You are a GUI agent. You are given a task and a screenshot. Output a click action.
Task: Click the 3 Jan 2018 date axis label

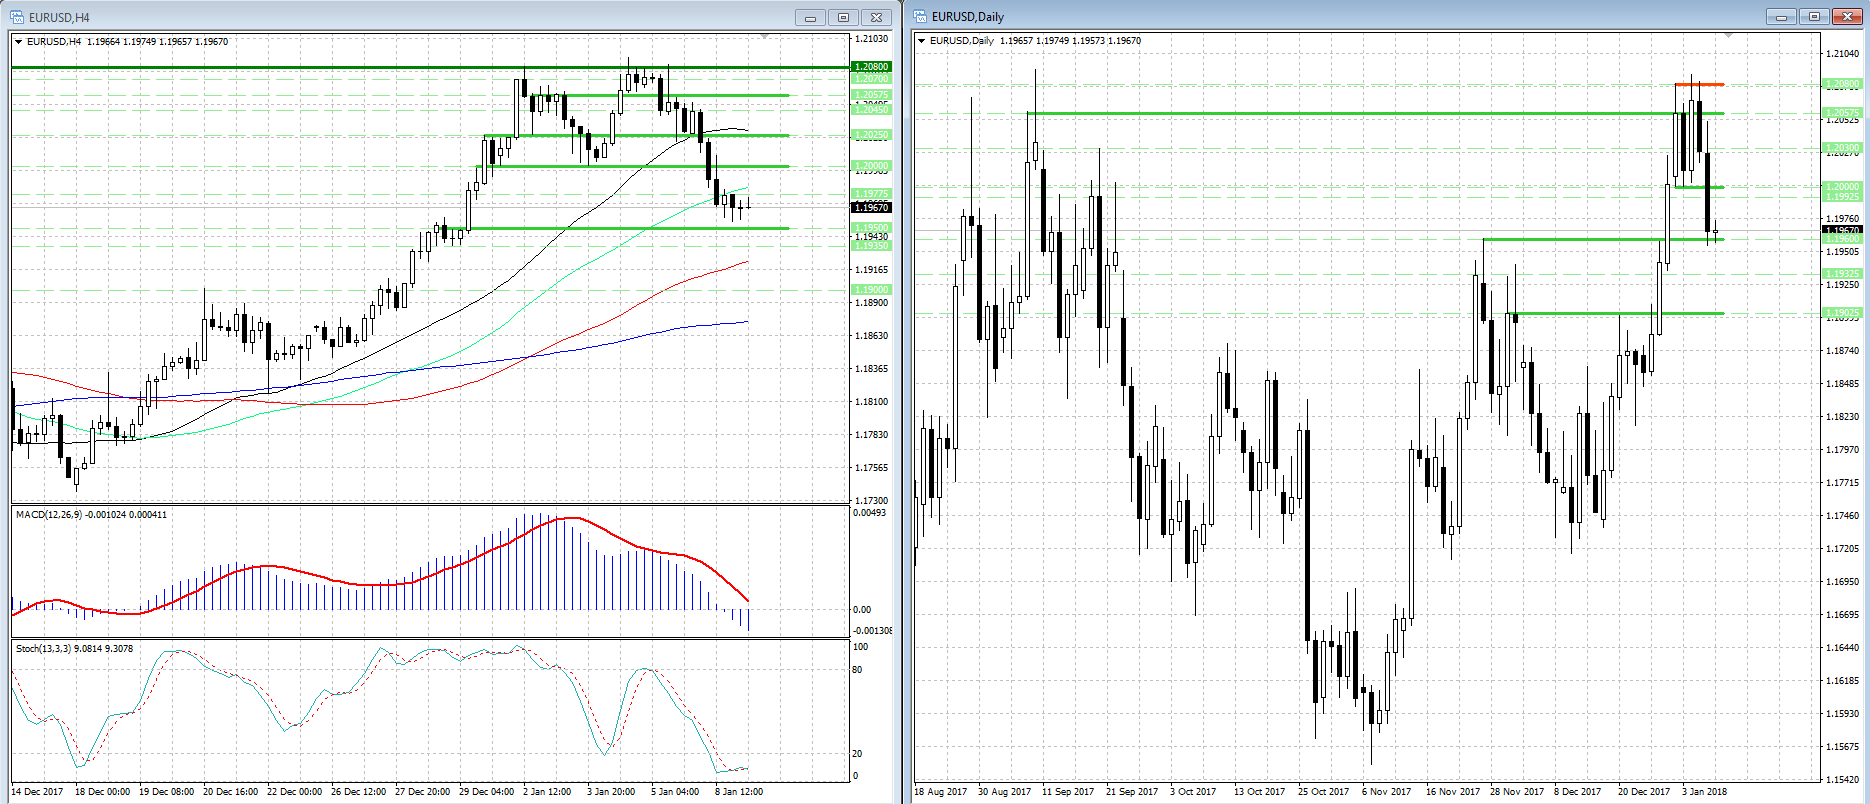1704,791
